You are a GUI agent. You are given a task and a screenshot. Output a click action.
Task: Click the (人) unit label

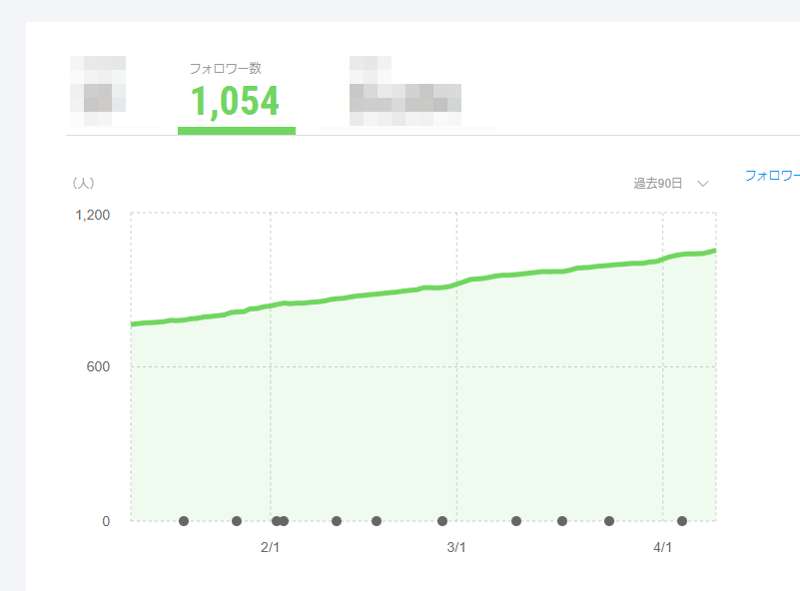(83, 184)
